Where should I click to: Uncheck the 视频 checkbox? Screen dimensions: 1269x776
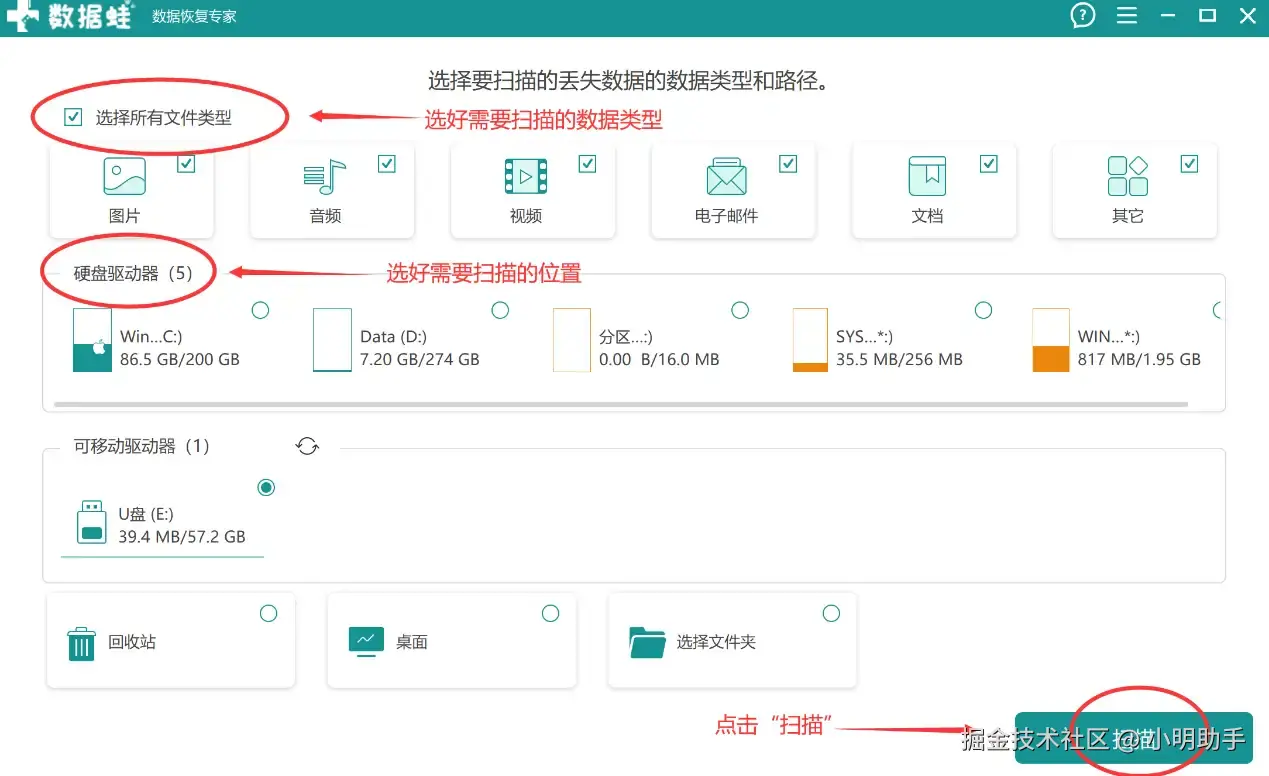[x=587, y=164]
